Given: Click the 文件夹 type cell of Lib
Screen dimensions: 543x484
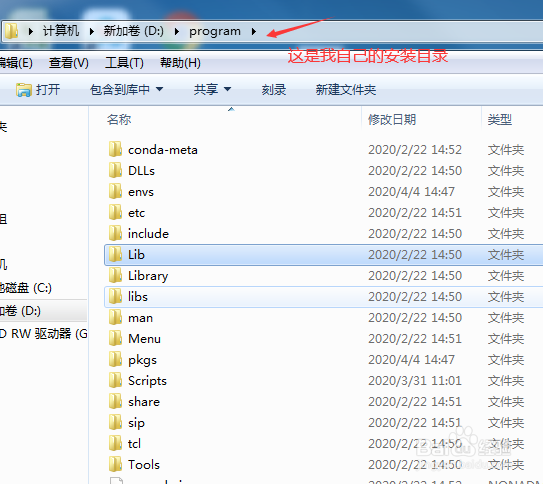Looking at the screenshot, I should point(506,255).
